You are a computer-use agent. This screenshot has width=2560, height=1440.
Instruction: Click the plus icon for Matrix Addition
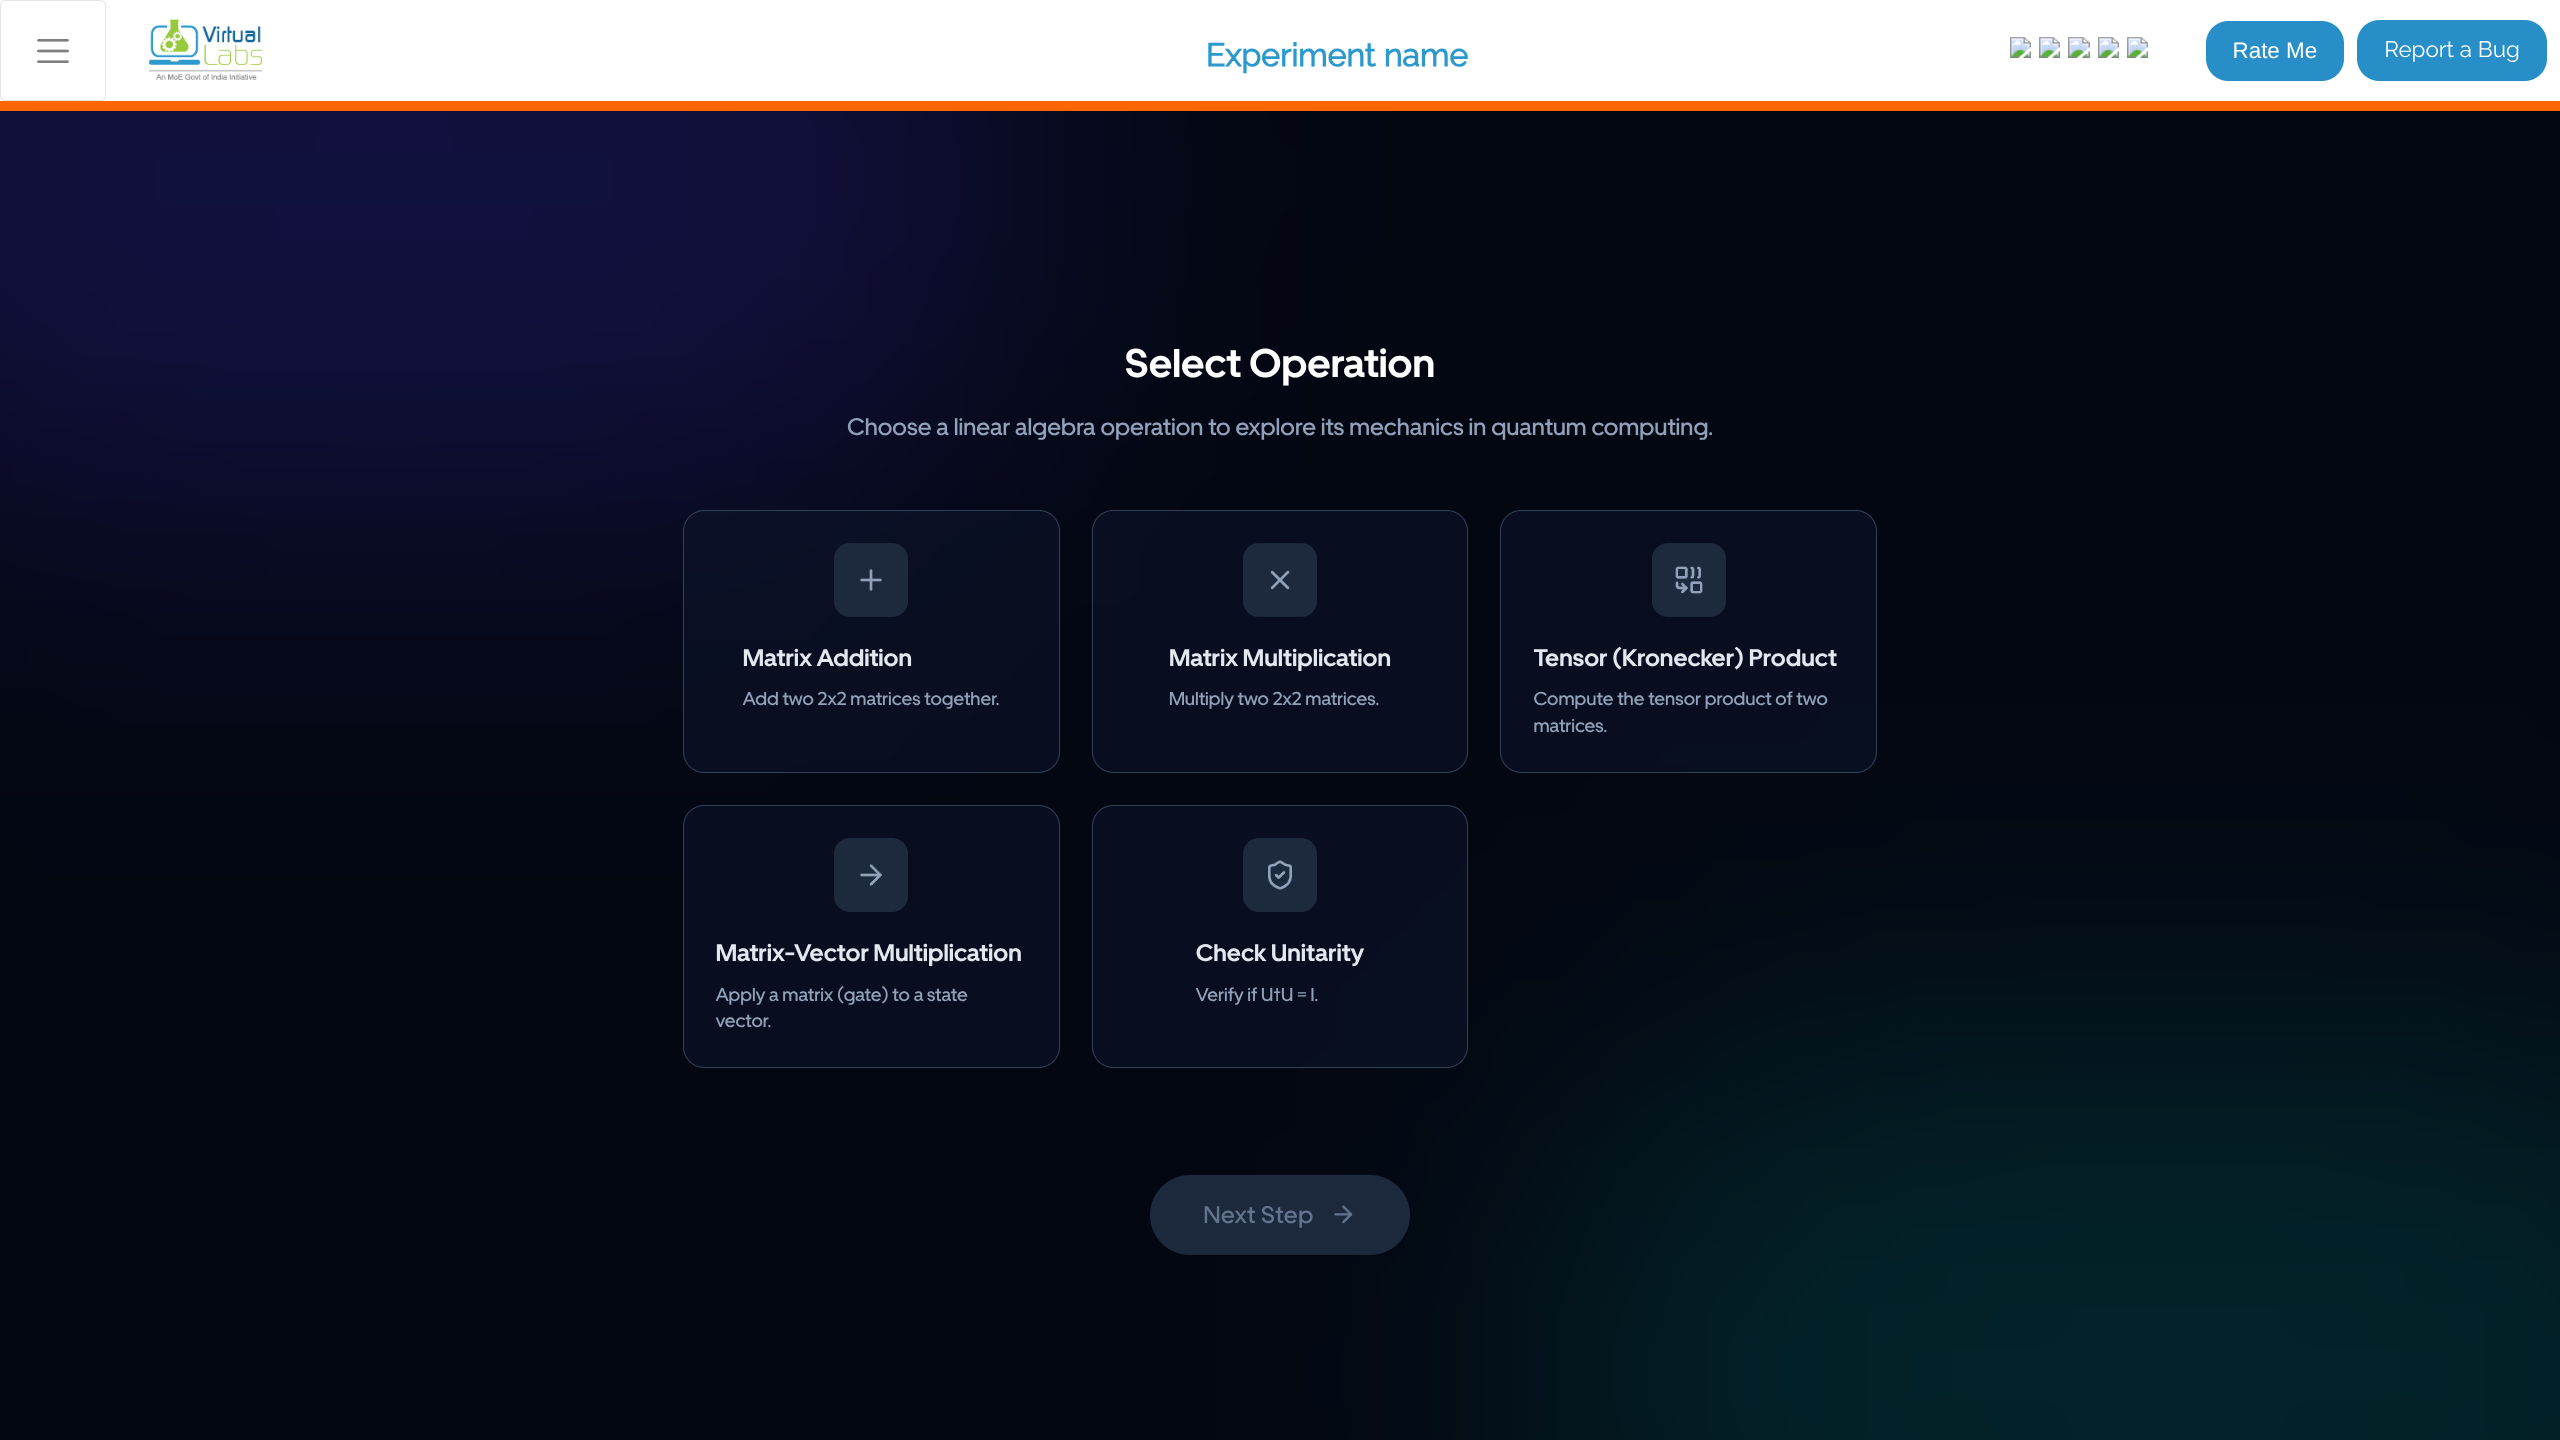pos(870,580)
